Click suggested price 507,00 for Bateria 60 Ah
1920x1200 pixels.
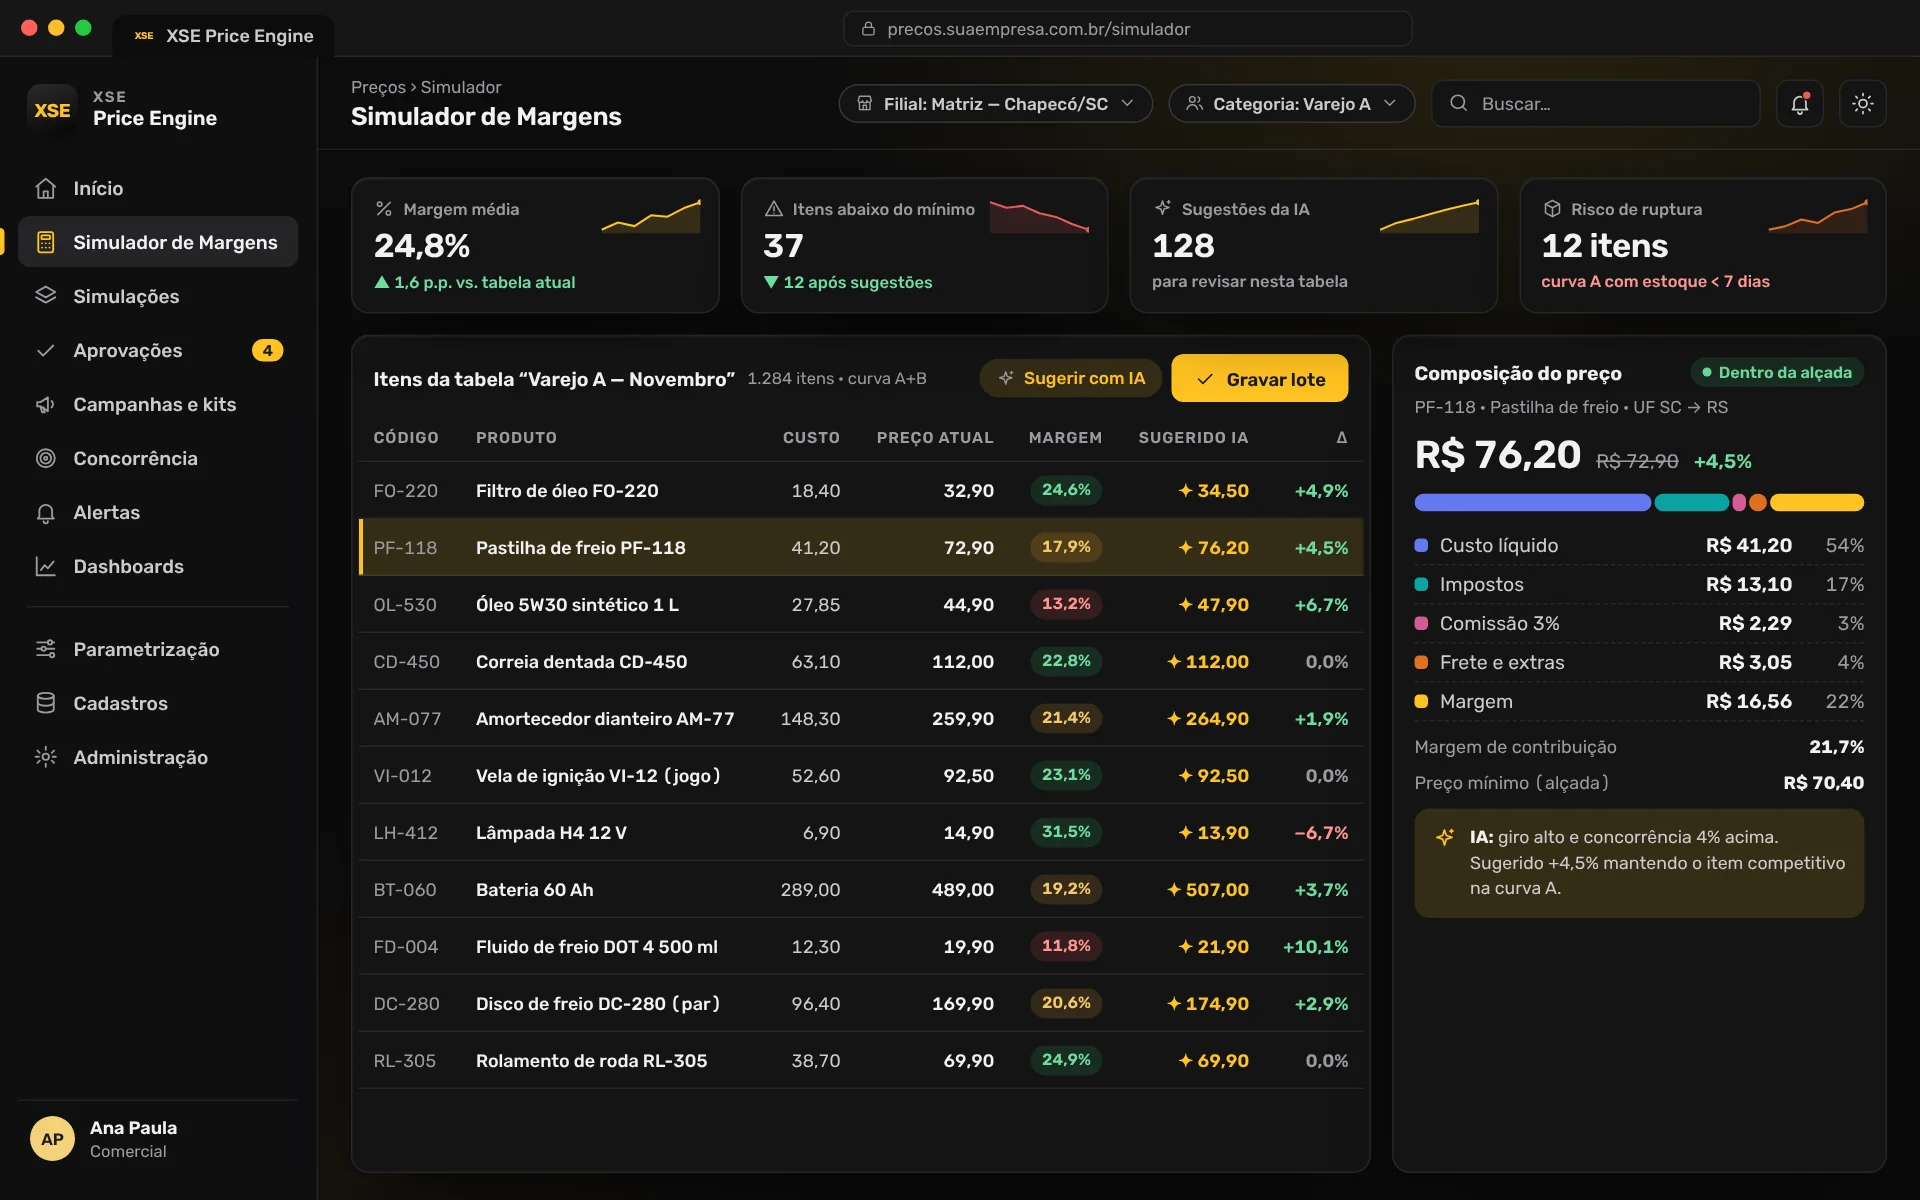(1208, 889)
